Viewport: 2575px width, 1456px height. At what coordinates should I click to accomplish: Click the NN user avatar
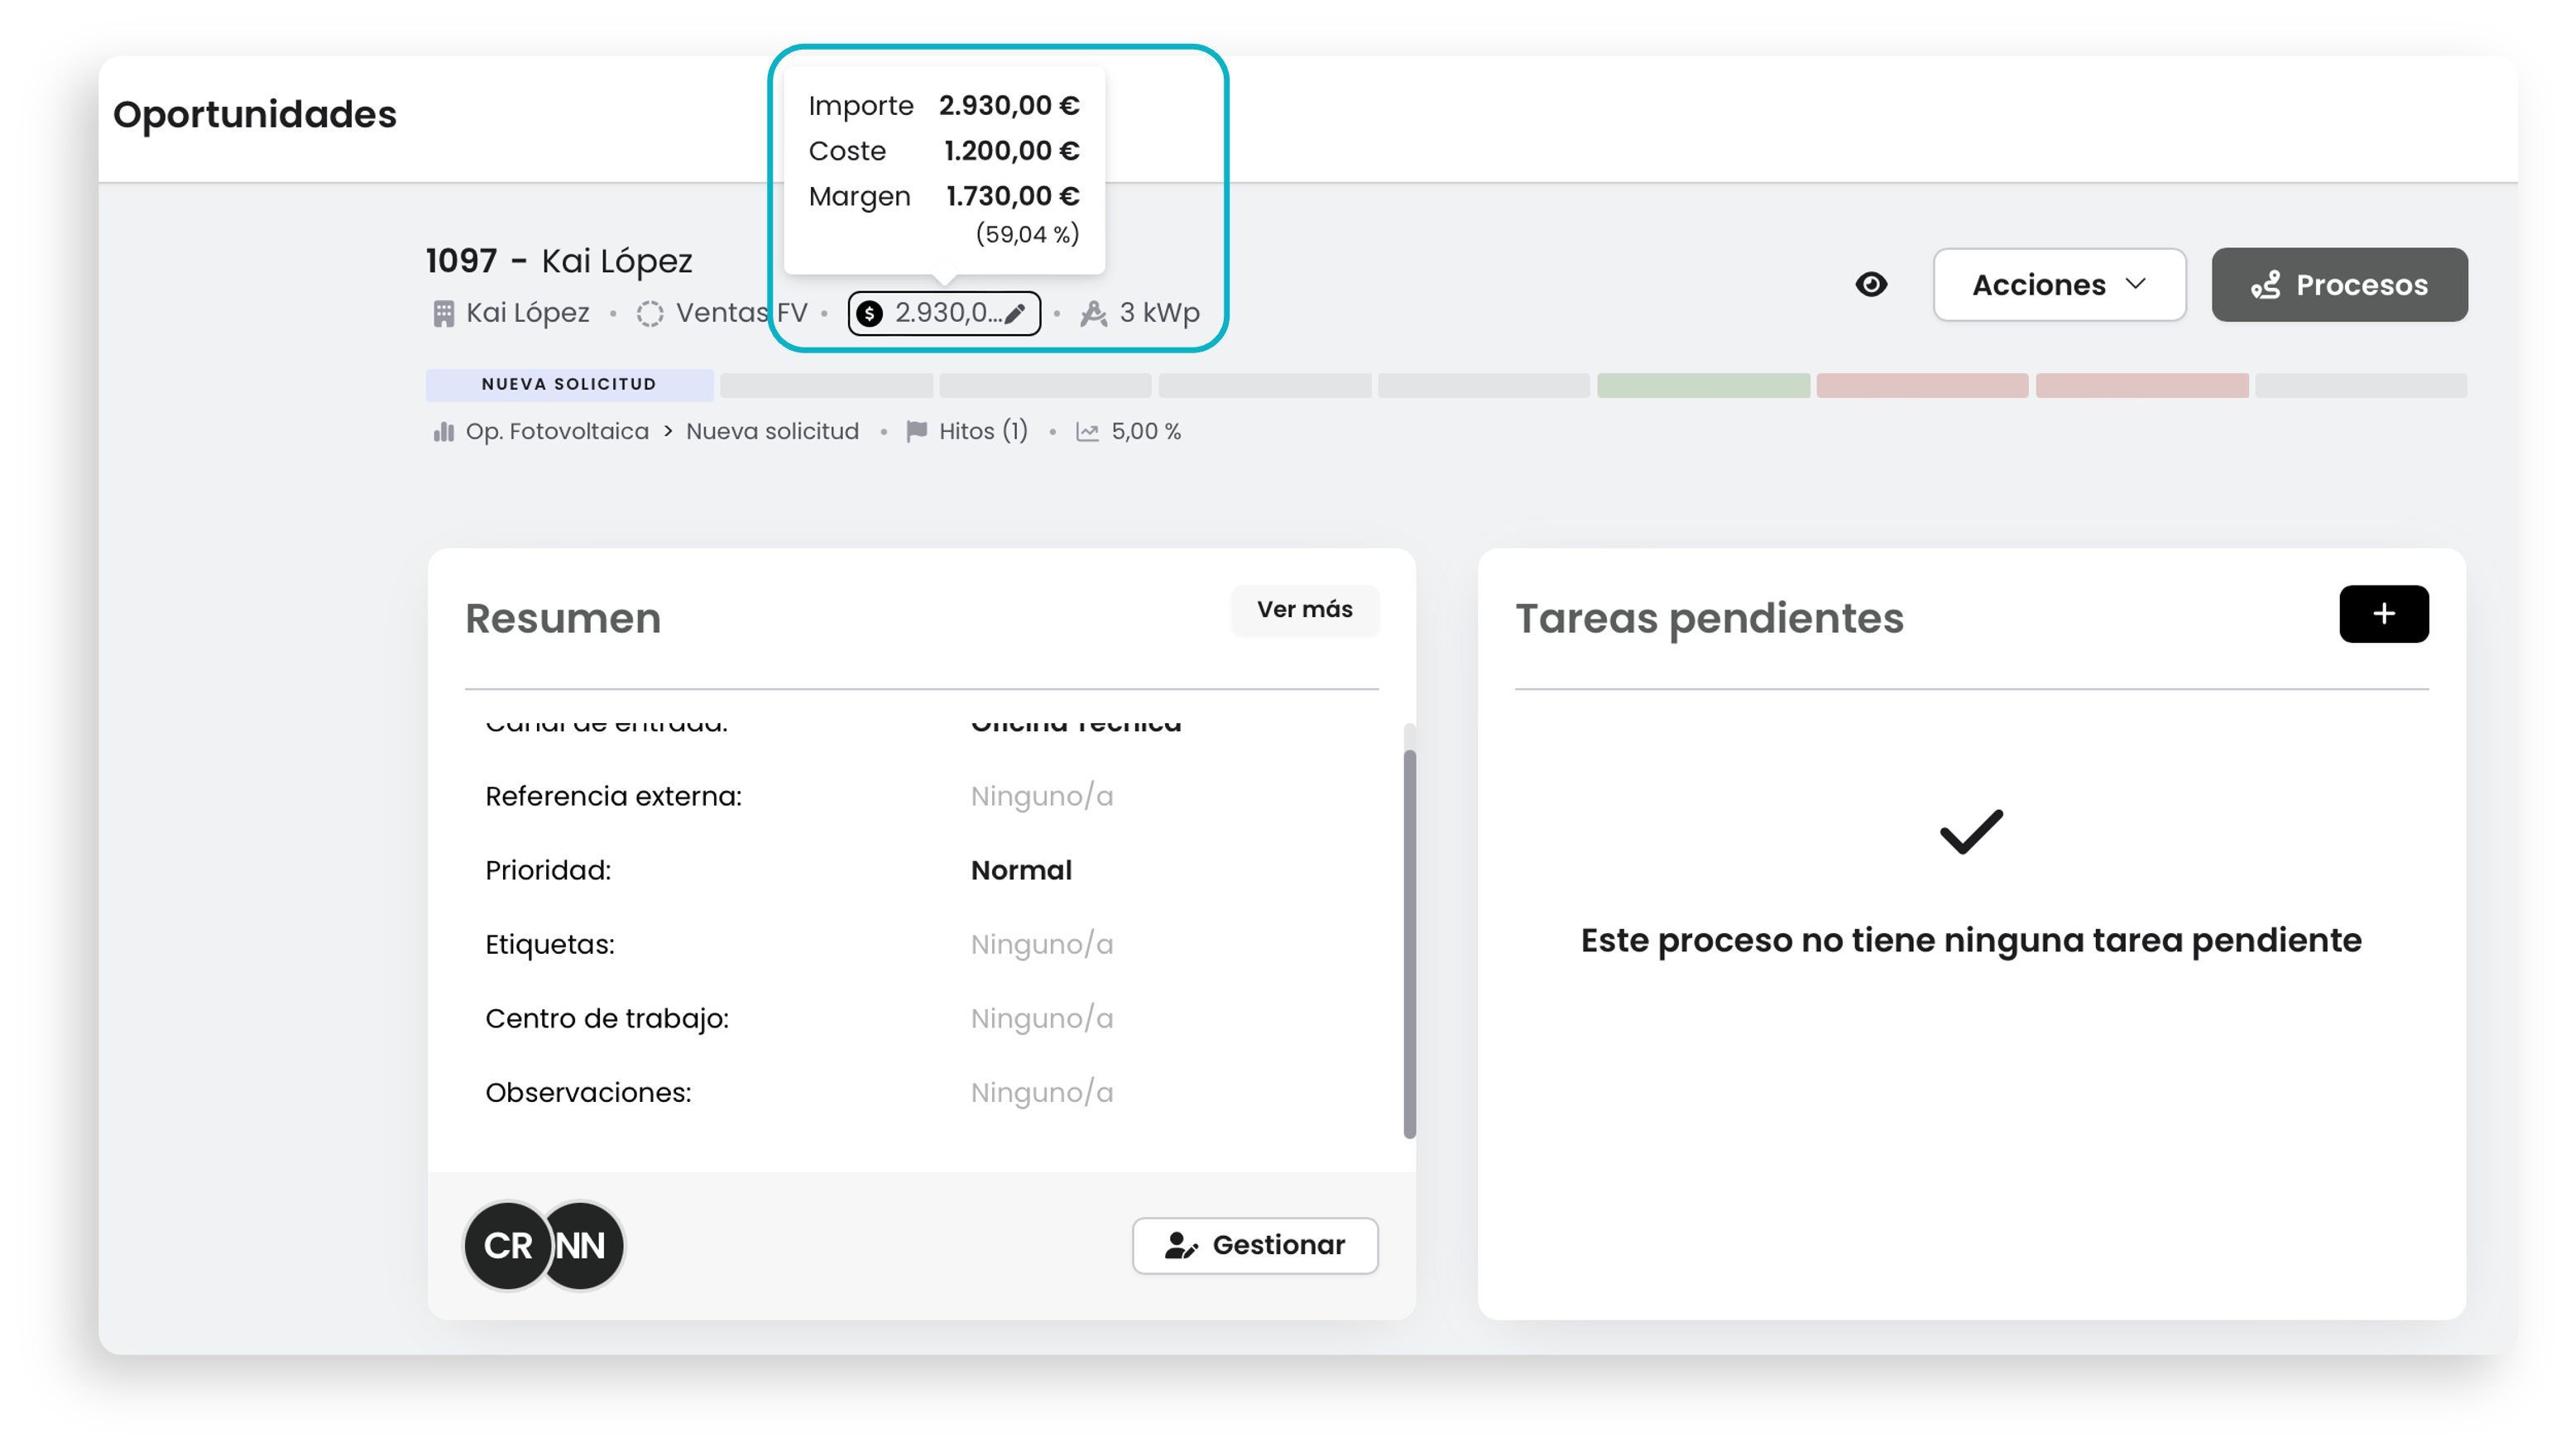(583, 1245)
